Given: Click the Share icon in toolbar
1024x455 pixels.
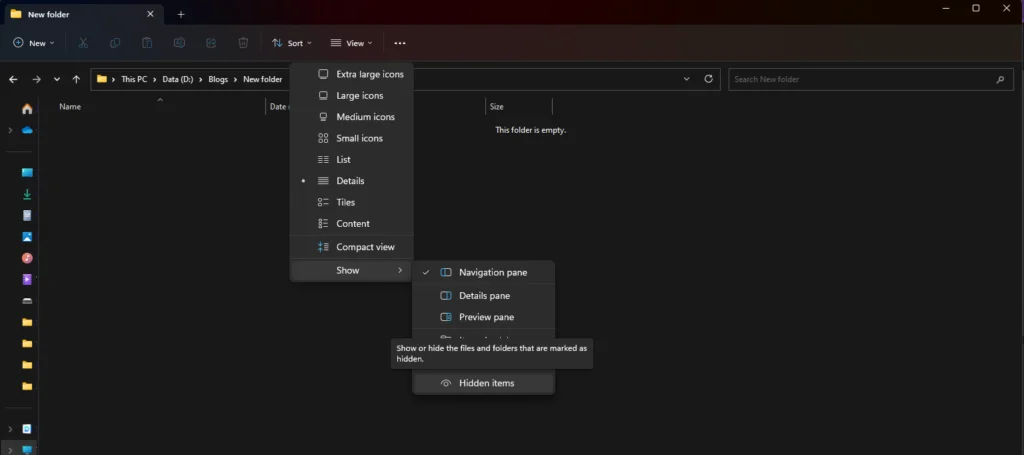Looking at the screenshot, I should (211, 43).
